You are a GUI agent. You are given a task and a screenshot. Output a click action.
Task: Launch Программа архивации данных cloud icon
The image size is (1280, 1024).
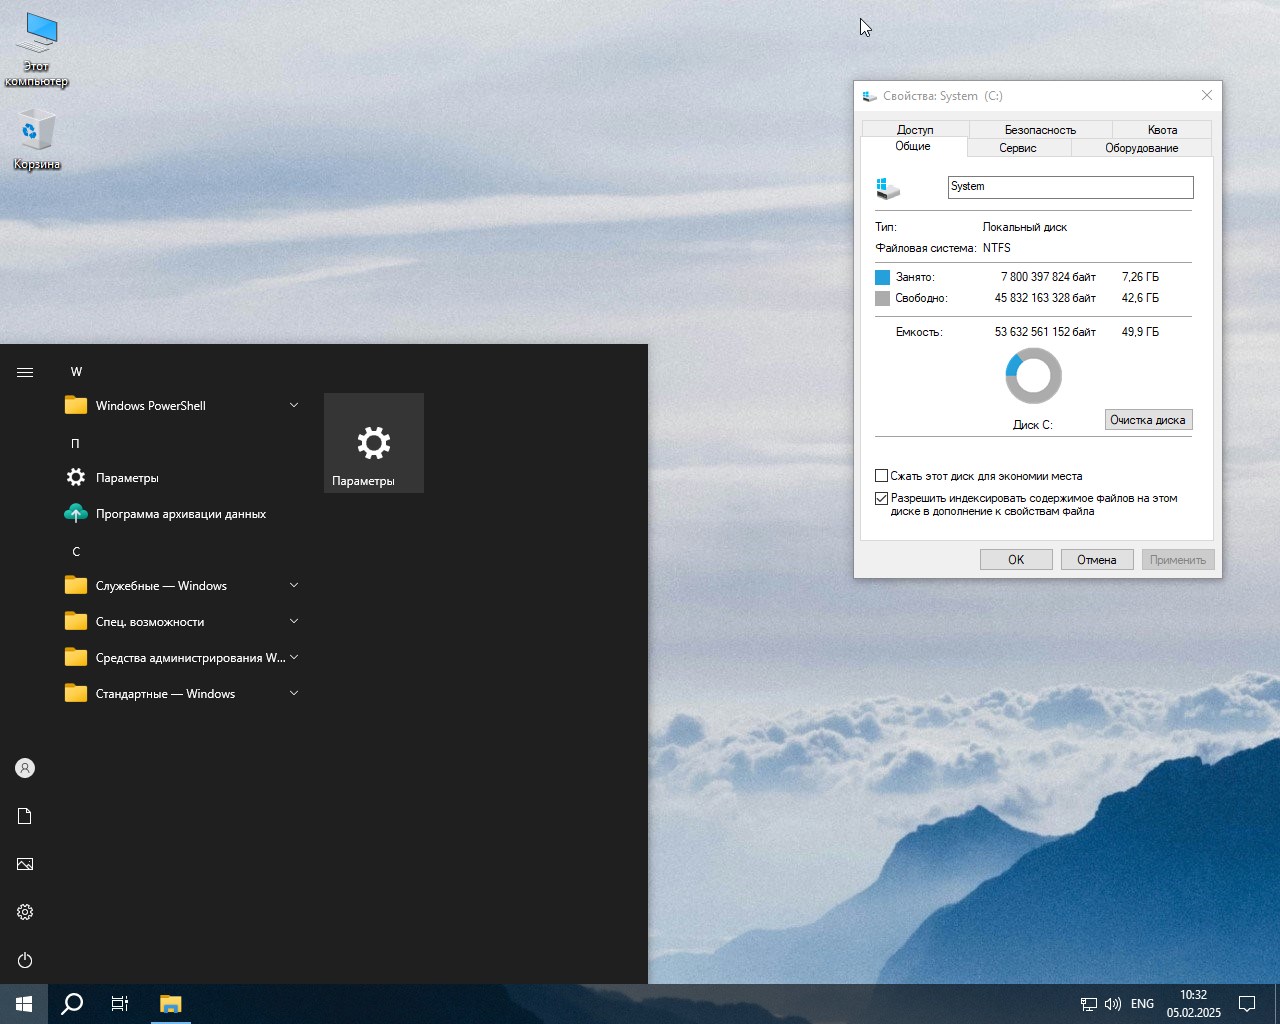(x=76, y=513)
